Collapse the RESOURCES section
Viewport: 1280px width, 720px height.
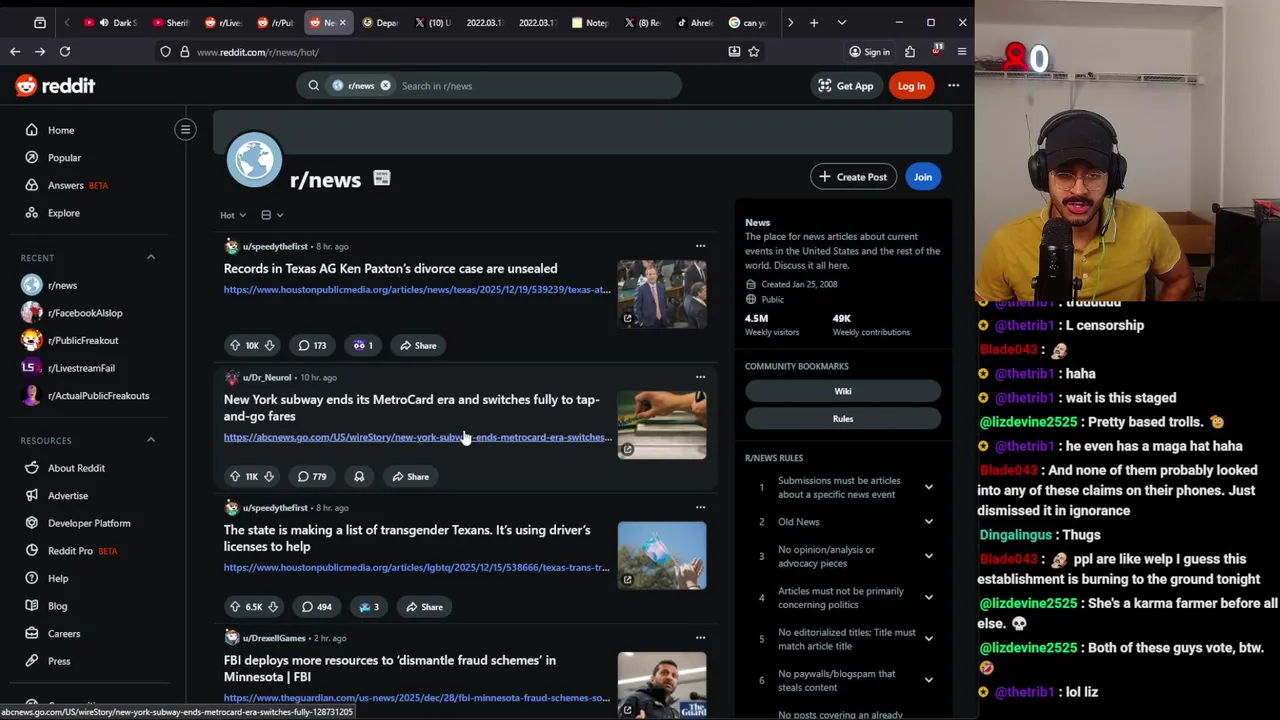pyautogui.click(x=151, y=440)
